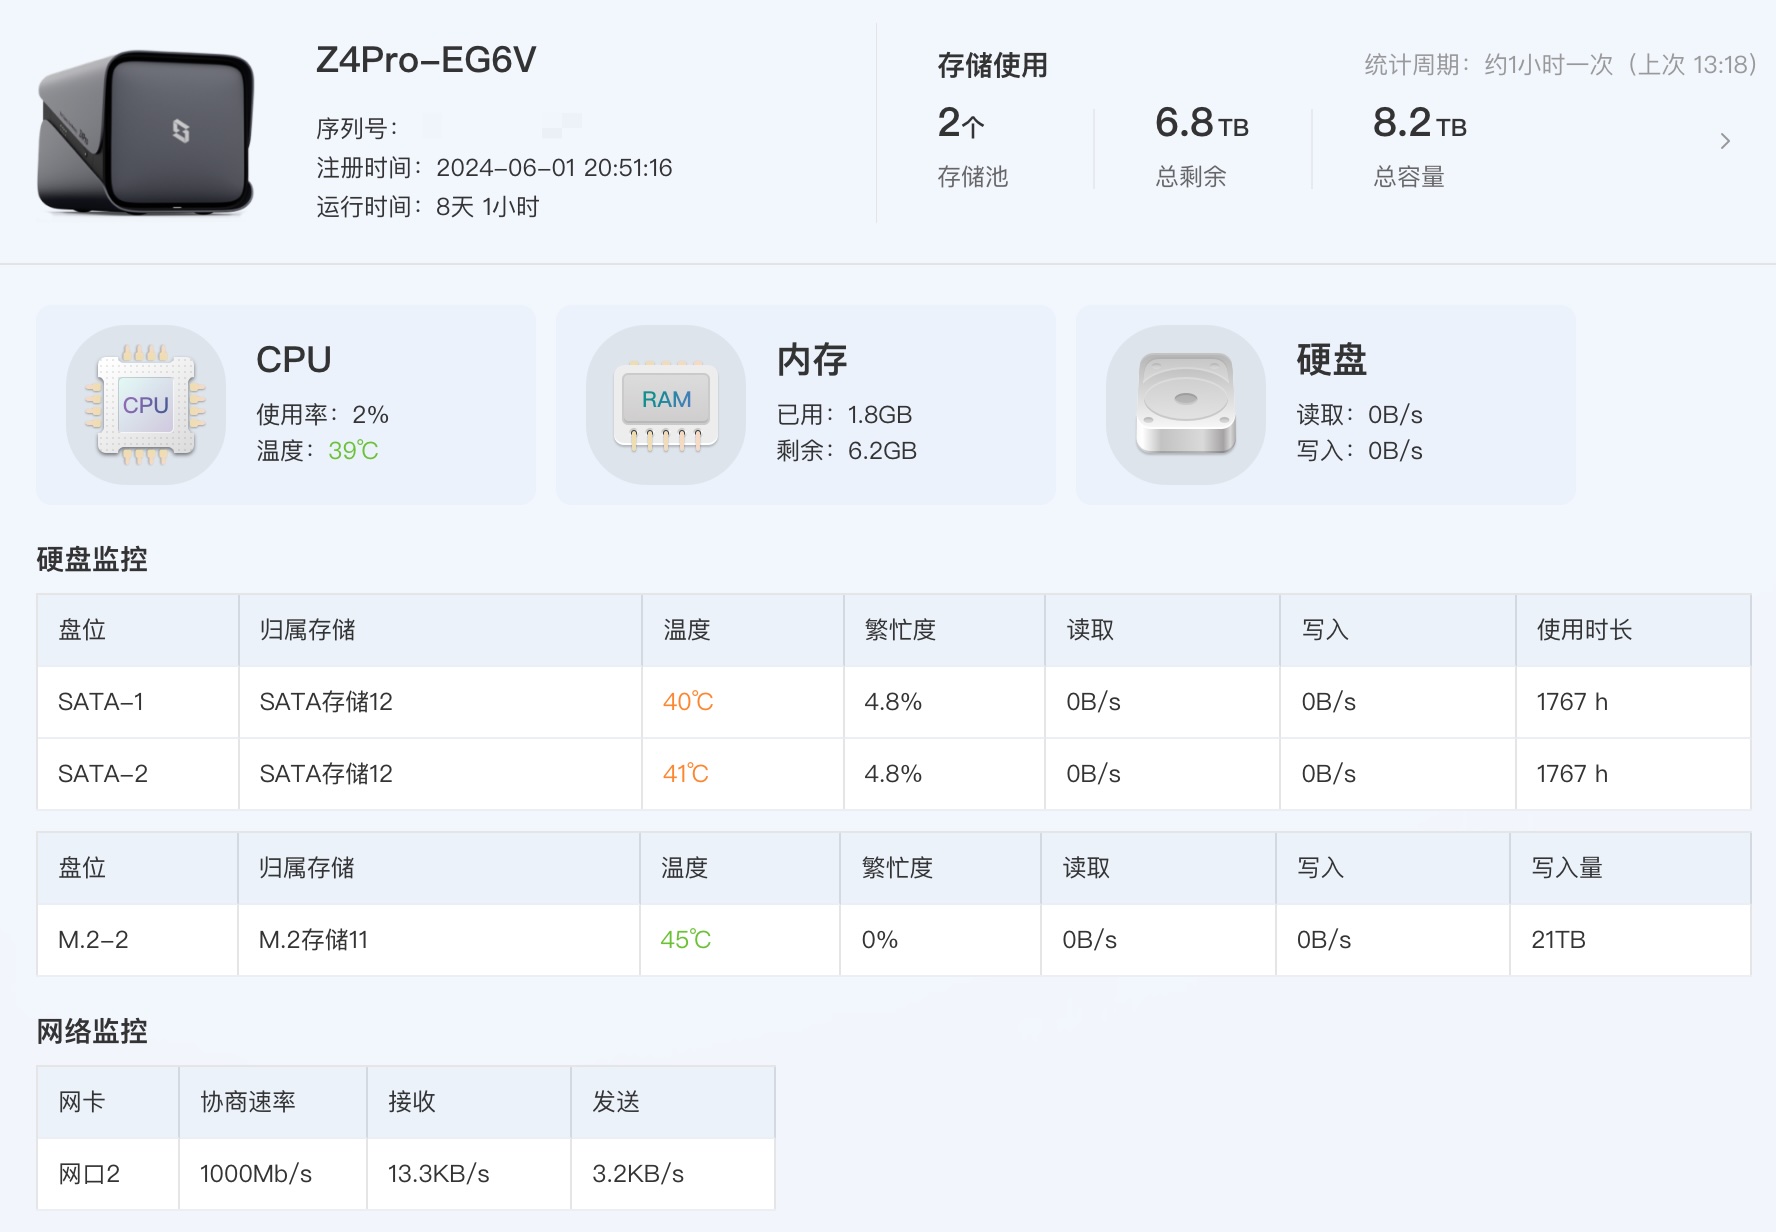Click the RAM memory icon
Image resolution: width=1776 pixels, height=1232 pixels.
(x=666, y=405)
